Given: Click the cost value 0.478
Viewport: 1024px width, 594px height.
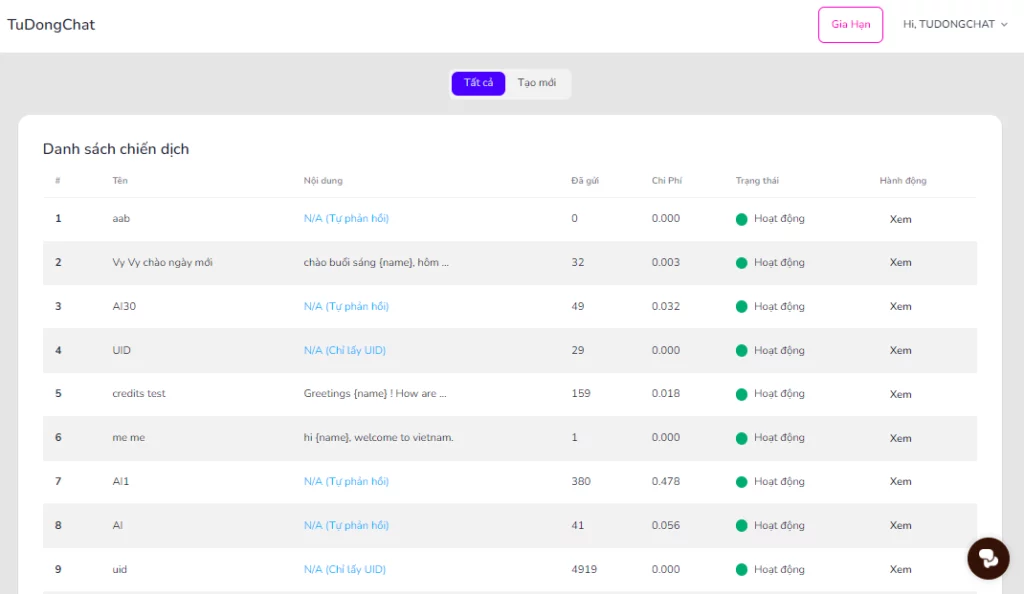Looking at the screenshot, I should coord(665,481).
